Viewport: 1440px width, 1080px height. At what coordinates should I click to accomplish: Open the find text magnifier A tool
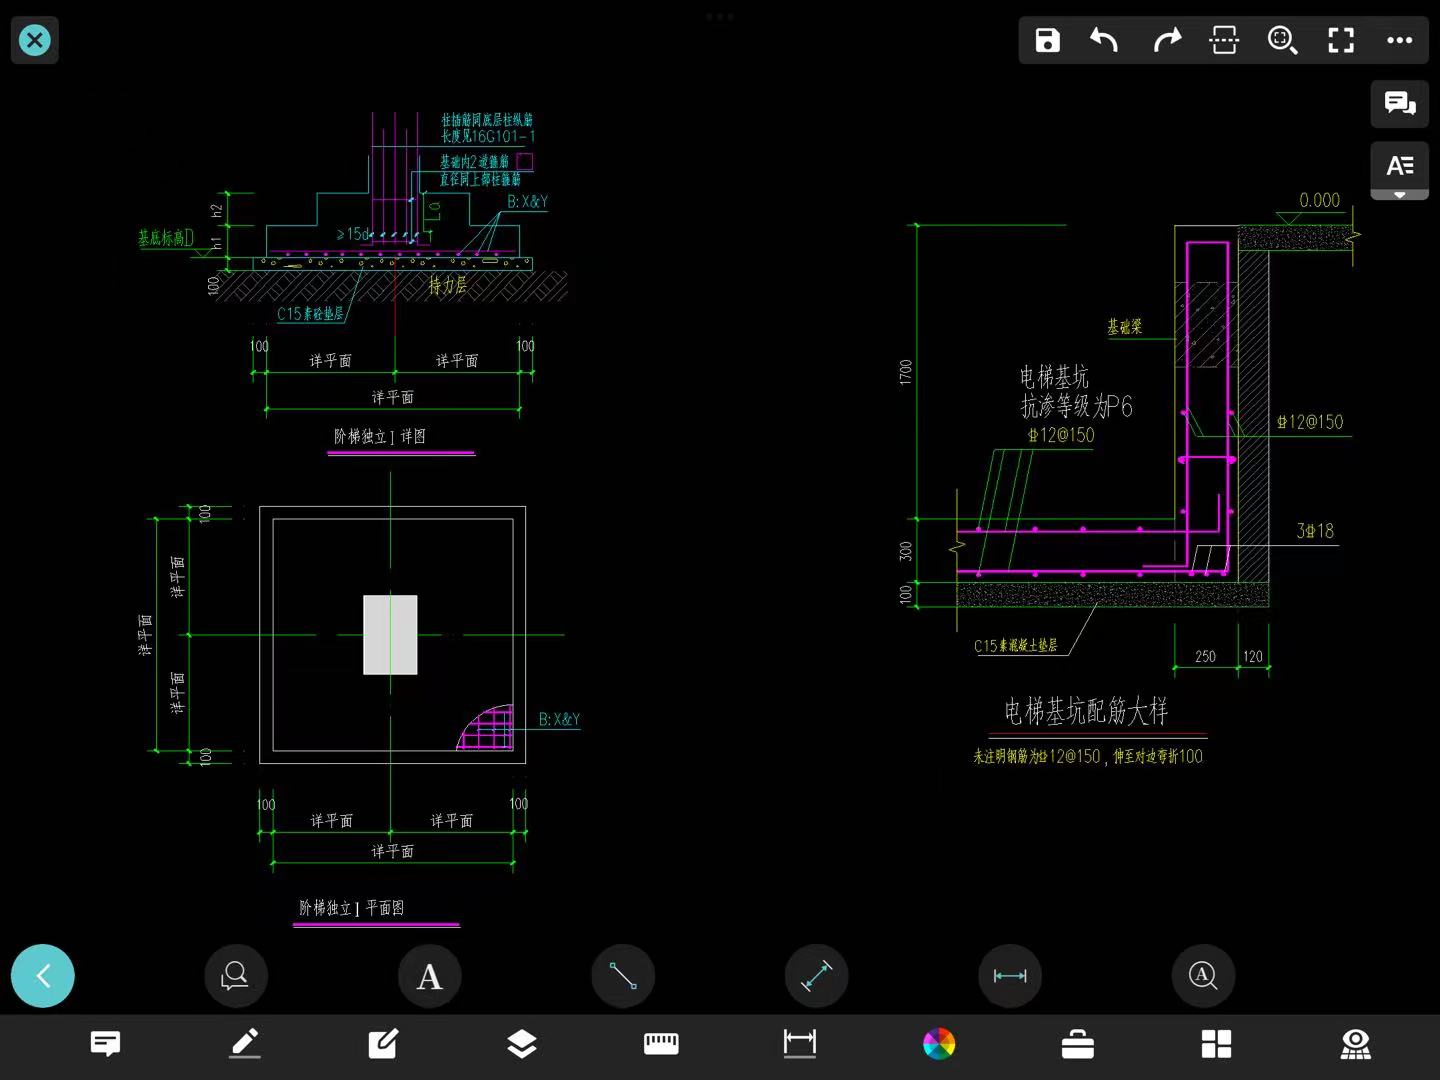1203,975
